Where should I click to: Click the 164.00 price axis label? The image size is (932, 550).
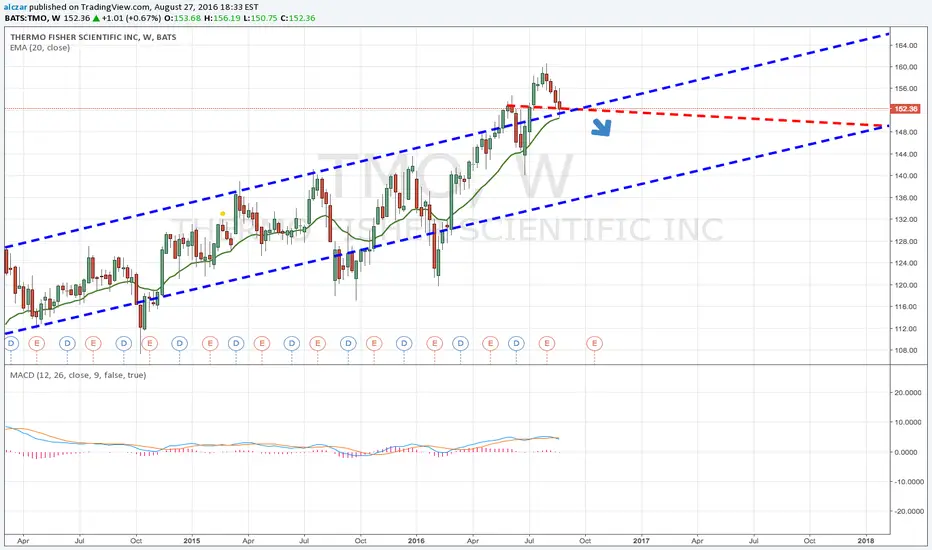click(x=906, y=45)
